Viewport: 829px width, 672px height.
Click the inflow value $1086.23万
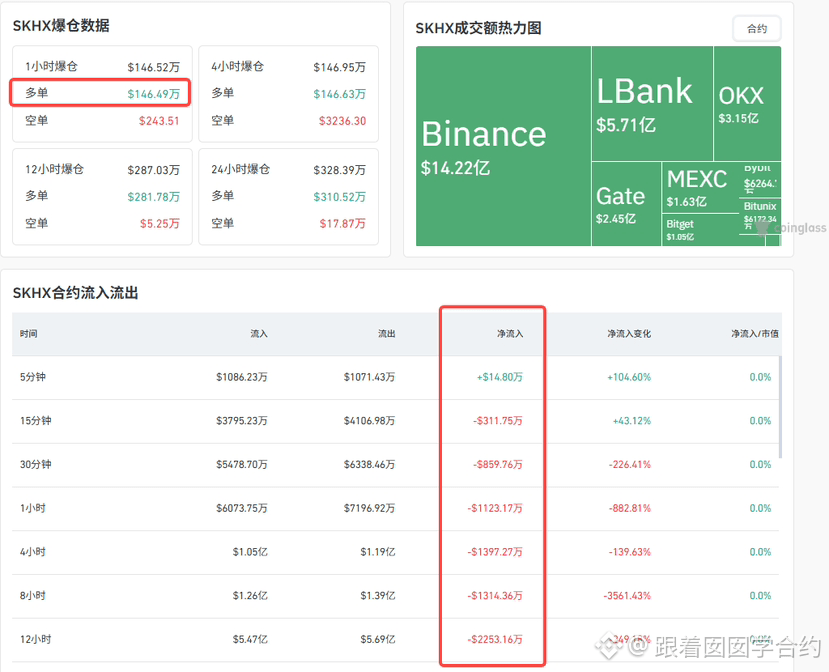click(242, 377)
